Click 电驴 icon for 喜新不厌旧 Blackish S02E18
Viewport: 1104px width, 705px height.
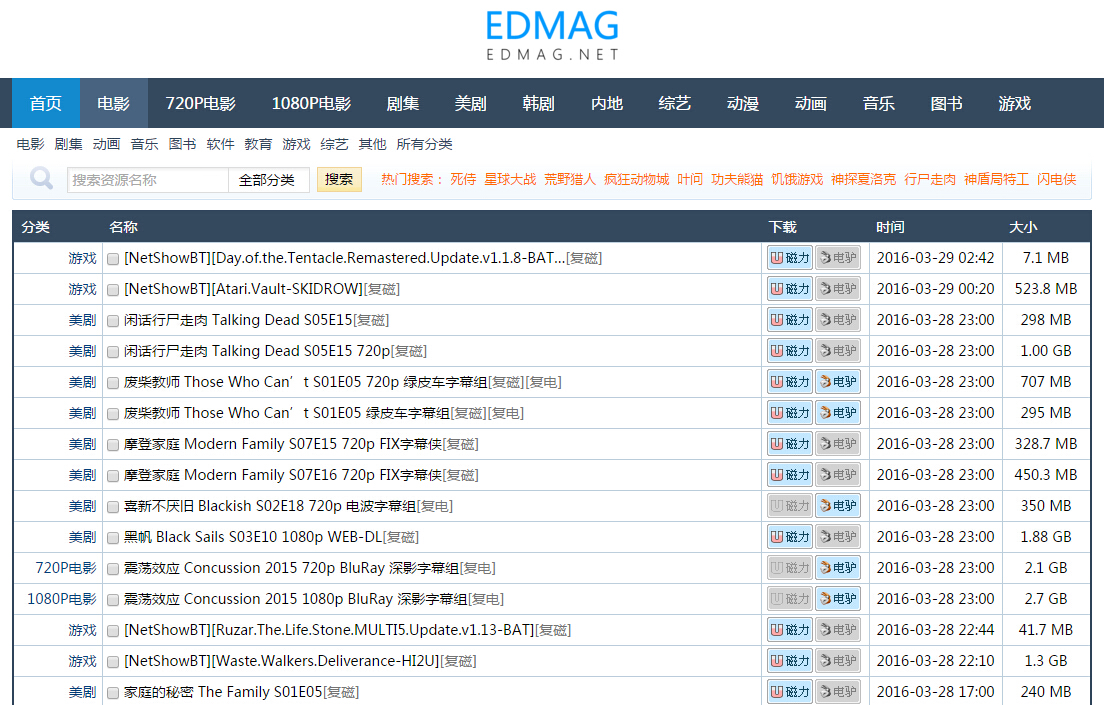click(837, 505)
